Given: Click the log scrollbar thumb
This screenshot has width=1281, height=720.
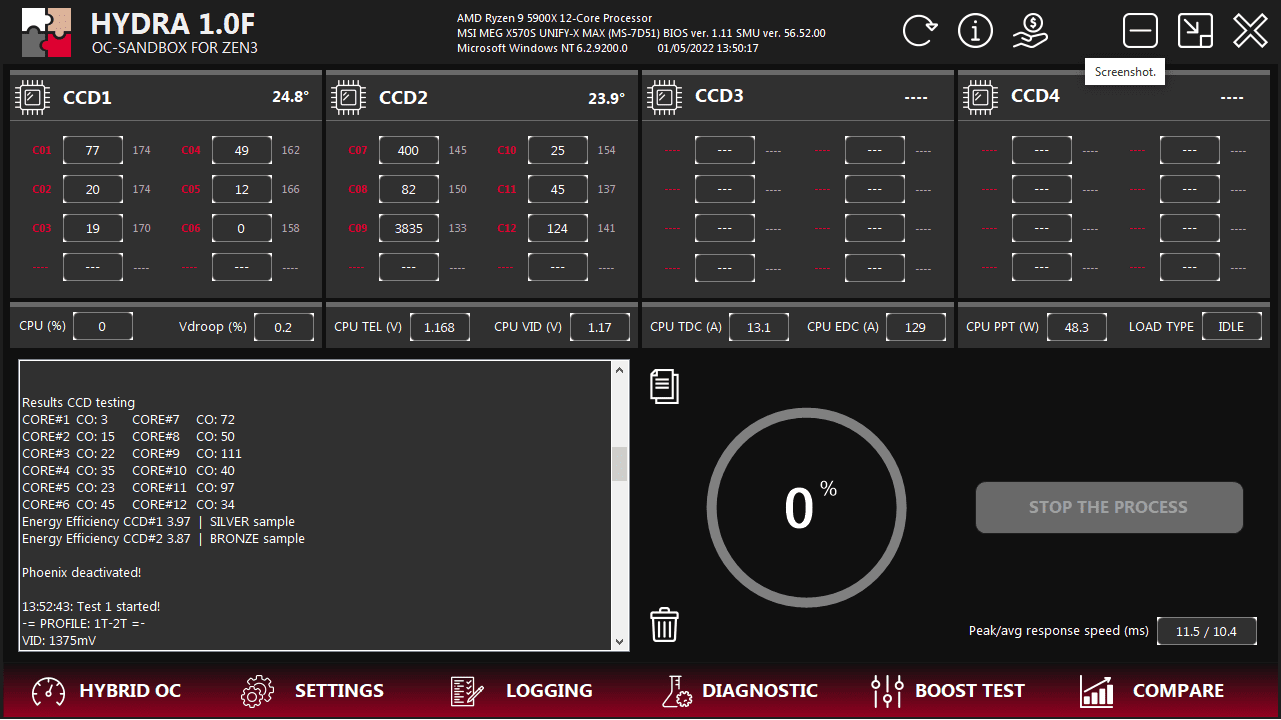Looking at the screenshot, I should point(620,464).
